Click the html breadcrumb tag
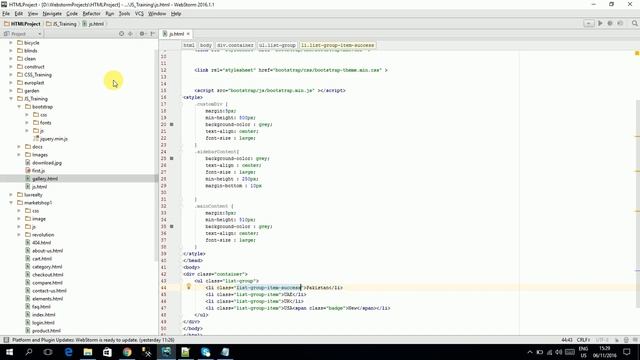Viewport: 640px width, 360px height. [189, 45]
